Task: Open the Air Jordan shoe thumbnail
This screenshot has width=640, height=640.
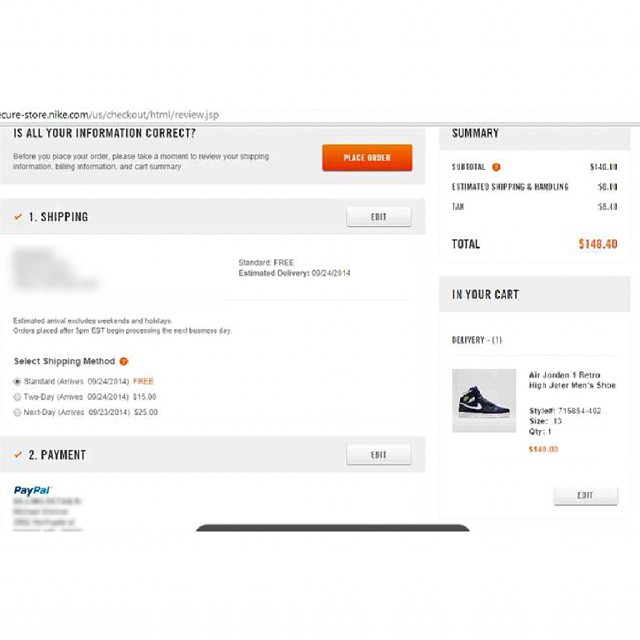Action: (x=484, y=400)
